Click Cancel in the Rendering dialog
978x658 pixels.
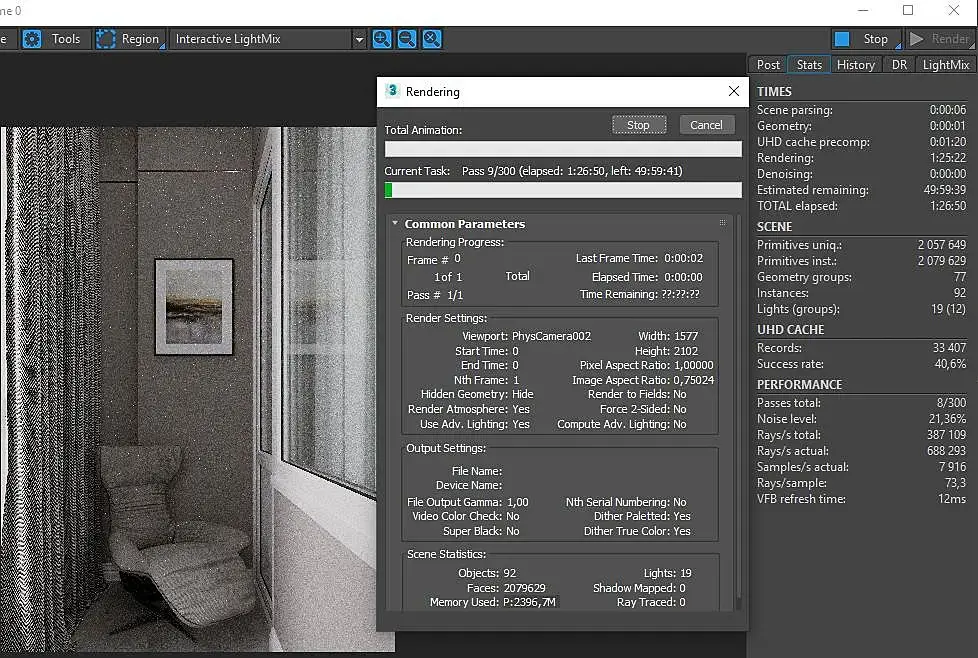tap(706, 125)
